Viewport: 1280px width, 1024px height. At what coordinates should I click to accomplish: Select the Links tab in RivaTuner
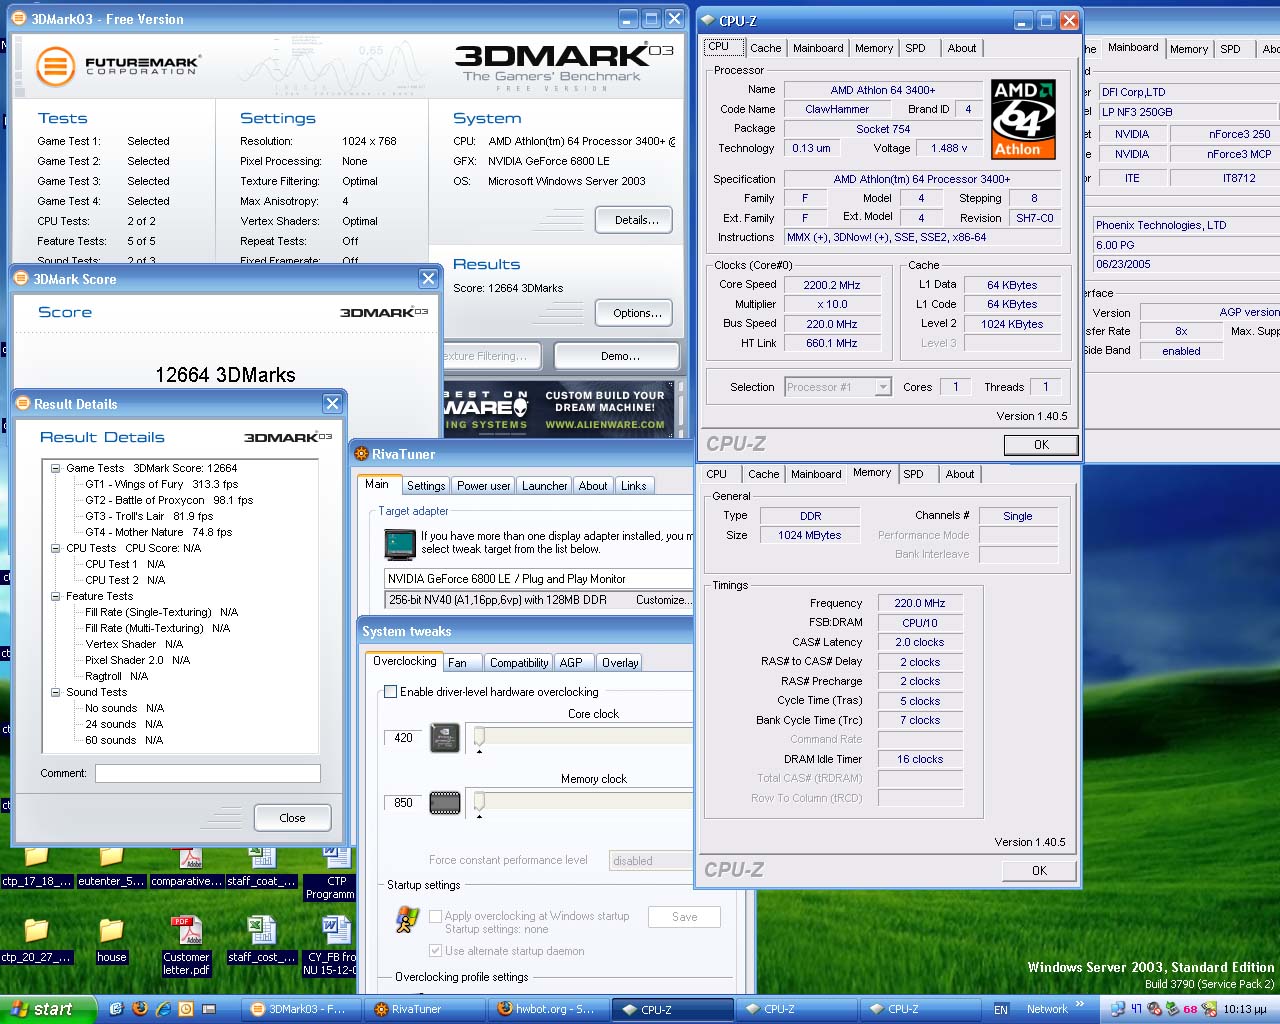click(633, 486)
